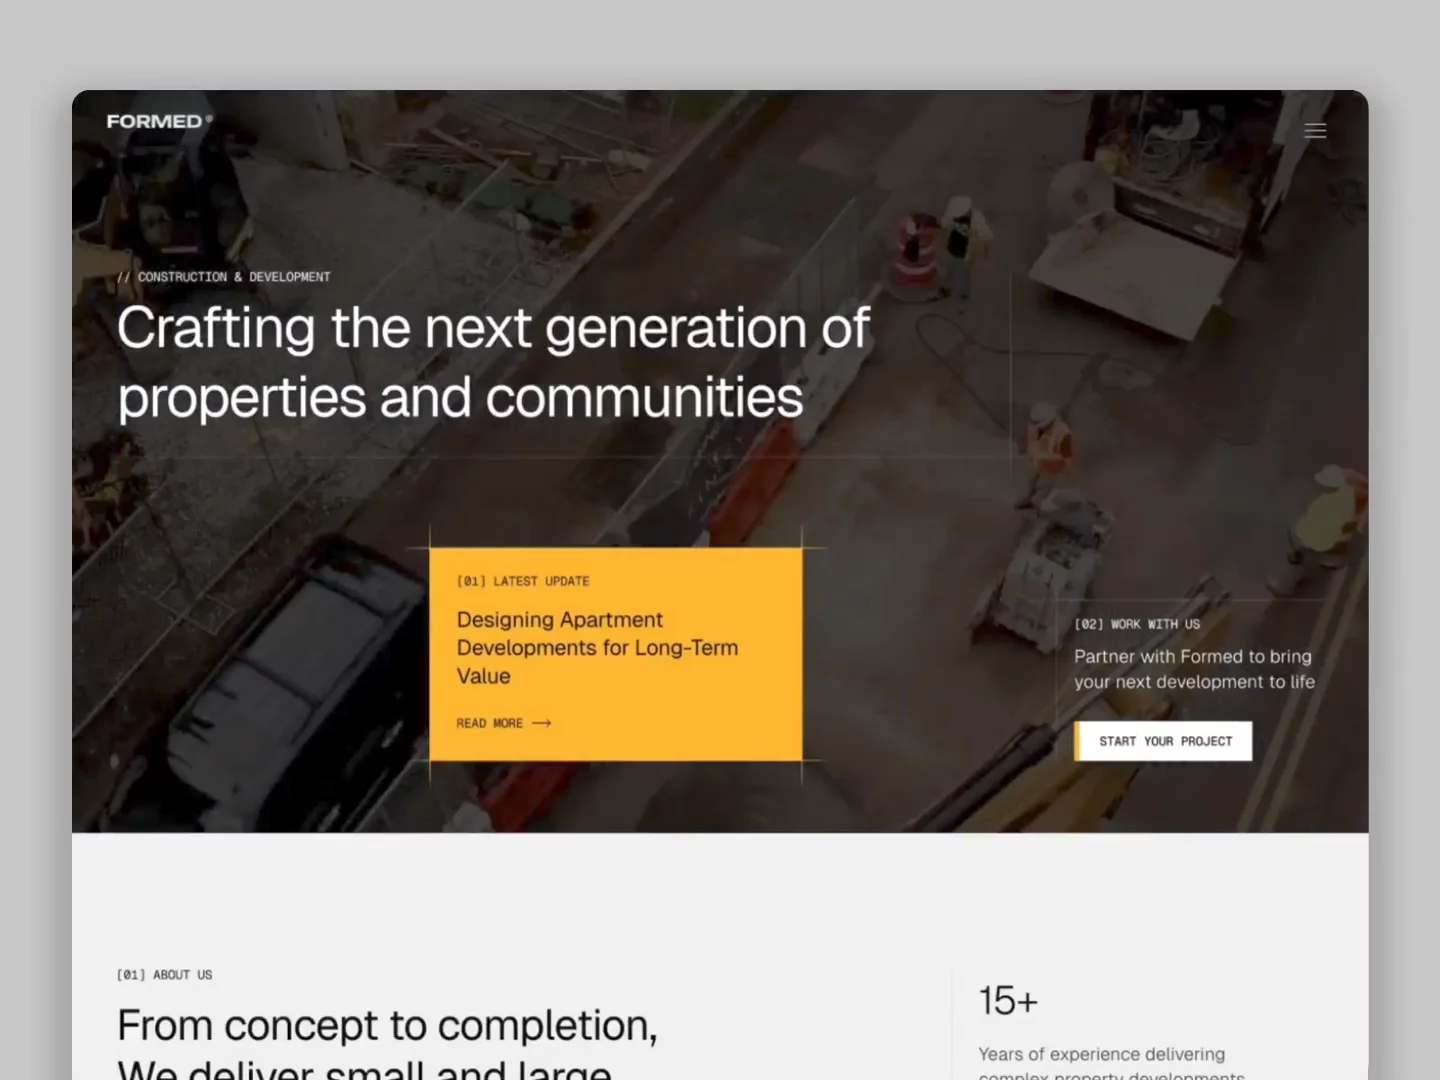1440x1080 pixels.
Task: Select the yellow Latest Update card
Action: click(x=616, y=654)
